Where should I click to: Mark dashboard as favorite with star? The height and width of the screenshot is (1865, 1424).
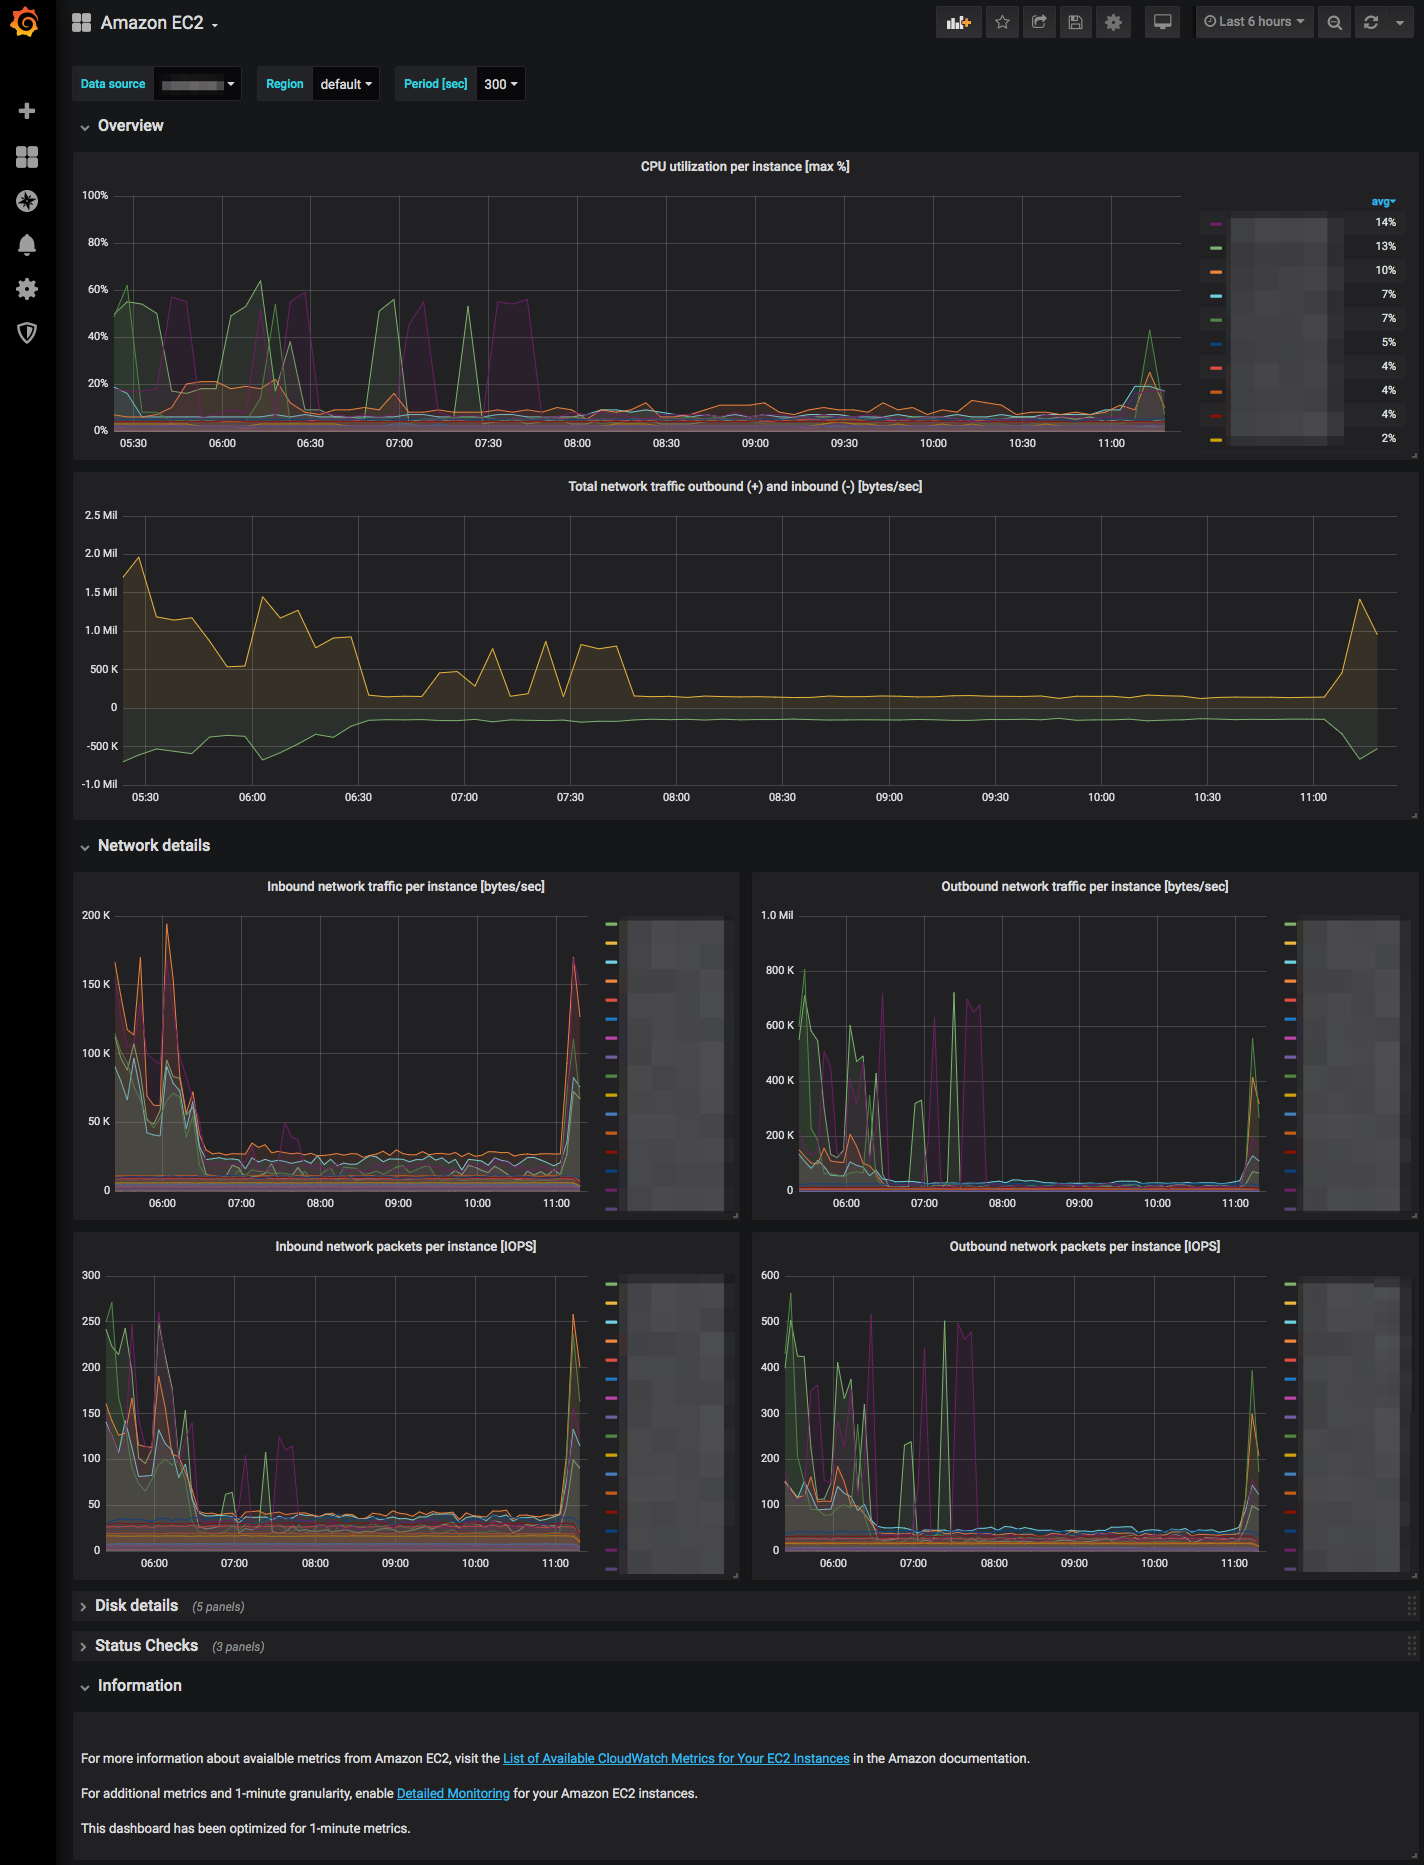pyautogui.click(x=1002, y=22)
